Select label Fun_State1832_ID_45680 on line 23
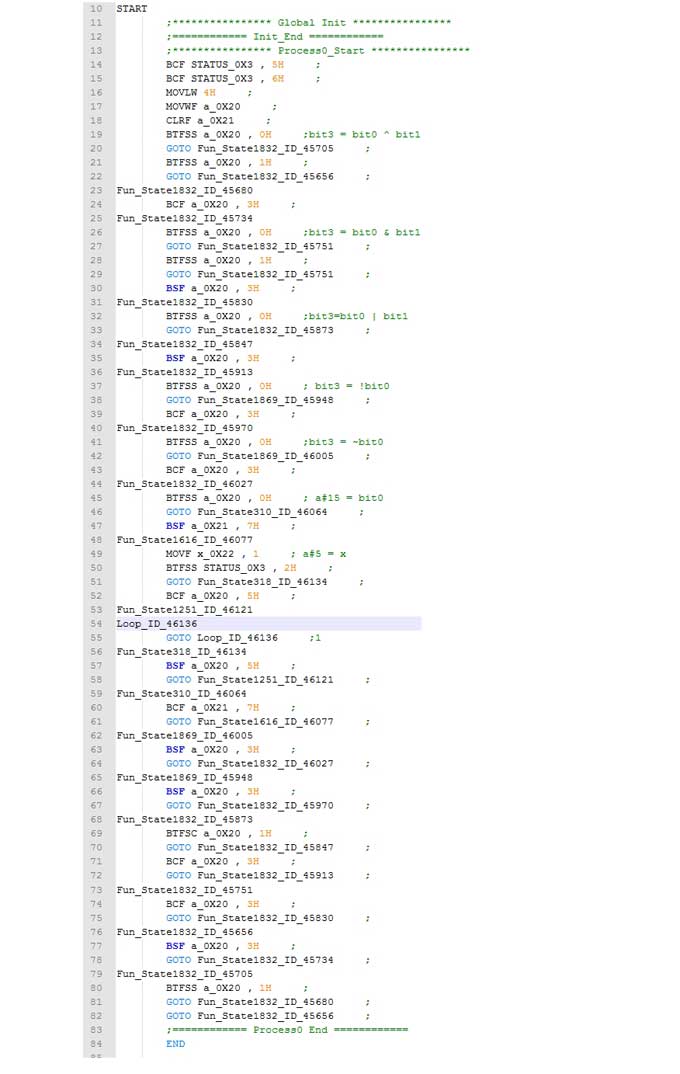 pos(184,190)
